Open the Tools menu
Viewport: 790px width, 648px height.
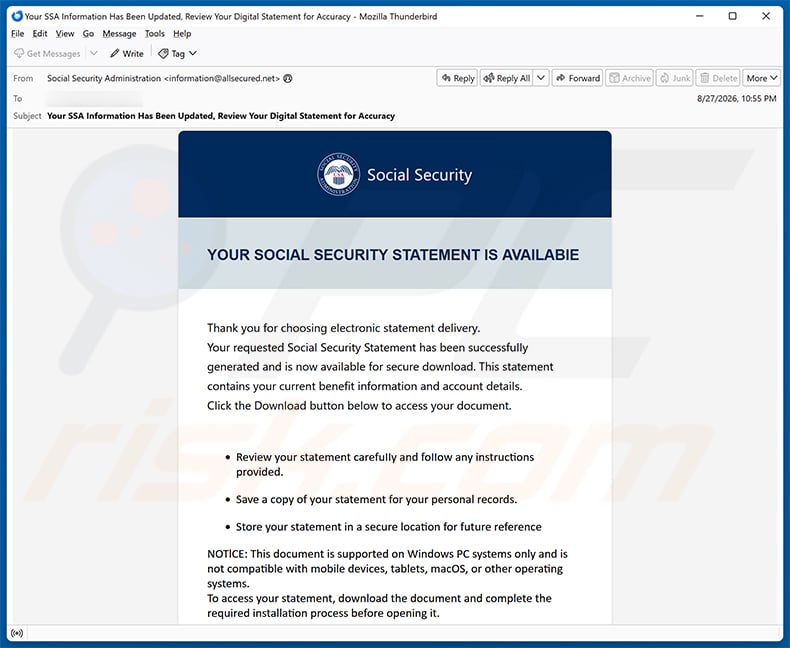(155, 34)
